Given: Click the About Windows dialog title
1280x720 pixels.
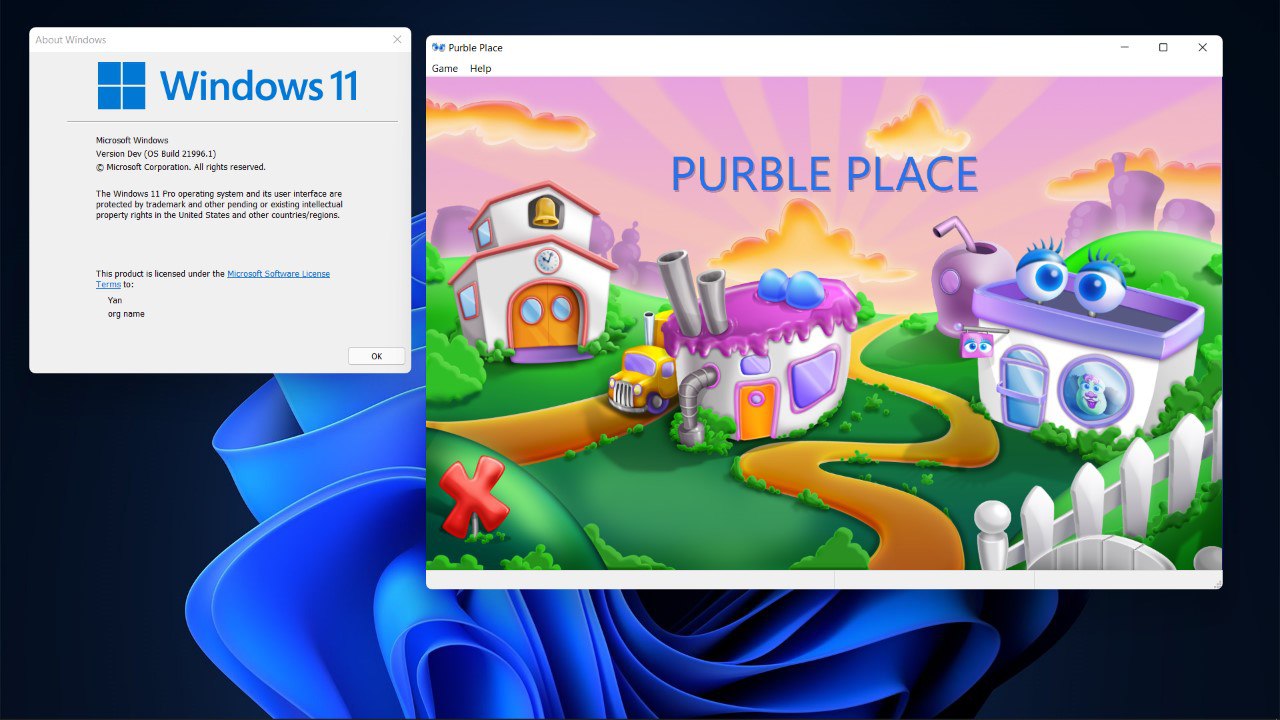Looking at the screenshot, I should [71, 40].
